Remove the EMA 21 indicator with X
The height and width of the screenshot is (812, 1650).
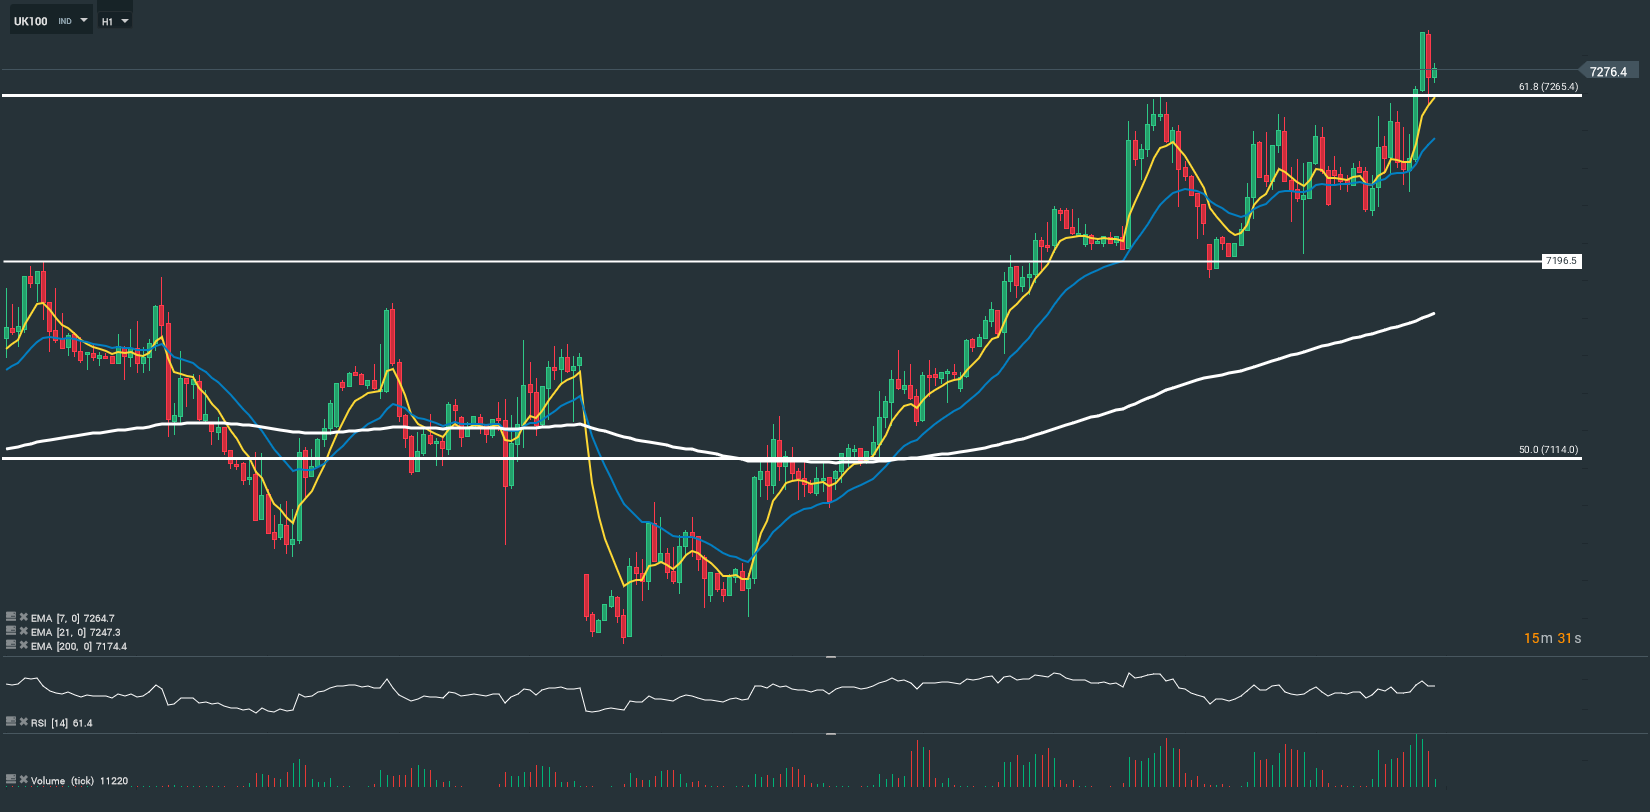(x=23, y=632)
